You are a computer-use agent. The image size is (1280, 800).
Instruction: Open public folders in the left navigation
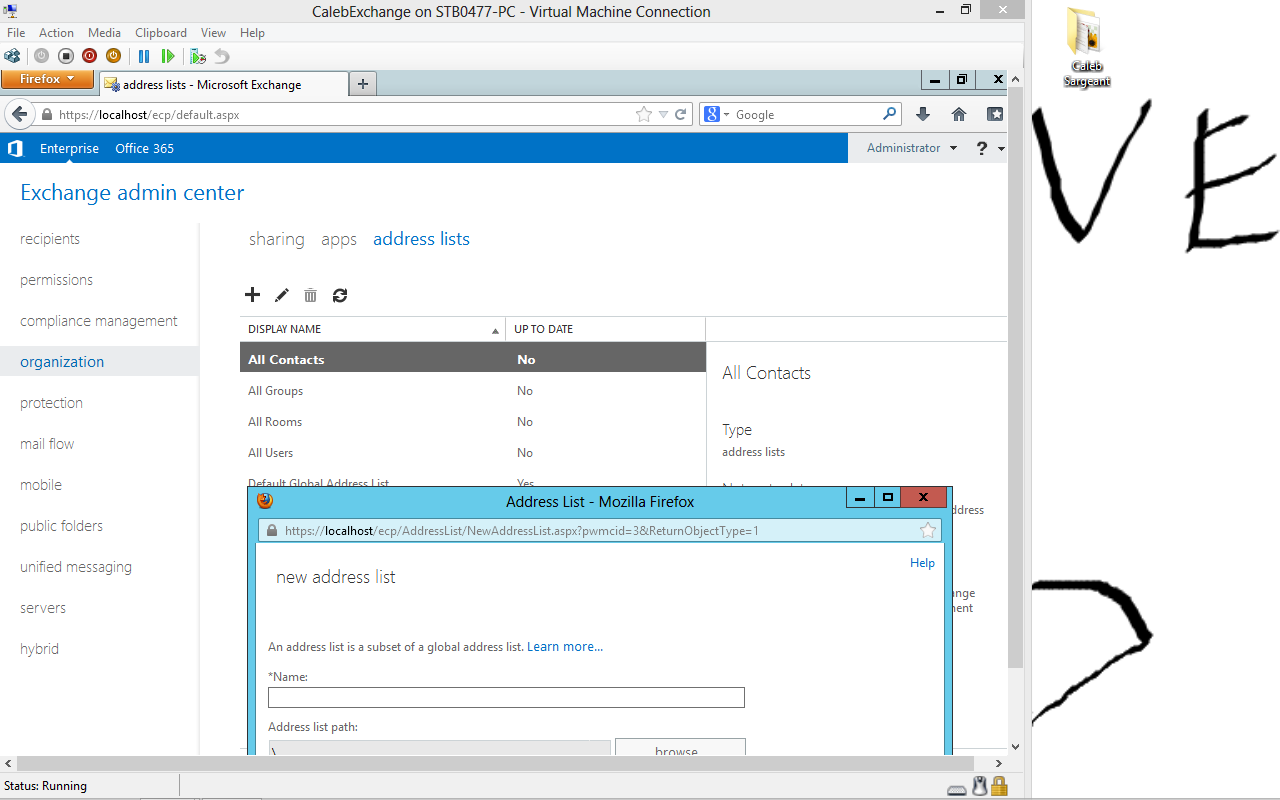point(61,526)
